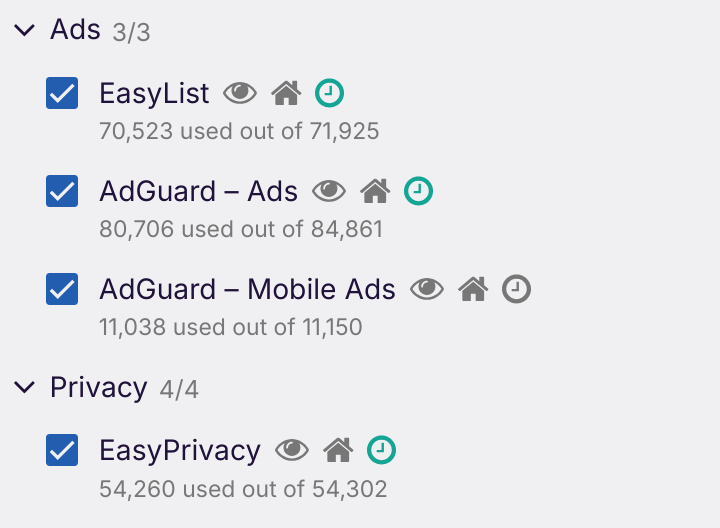The image size is (720, 528).
Task: Open EasyPrivacy home page icon
Action: (338, 450)
